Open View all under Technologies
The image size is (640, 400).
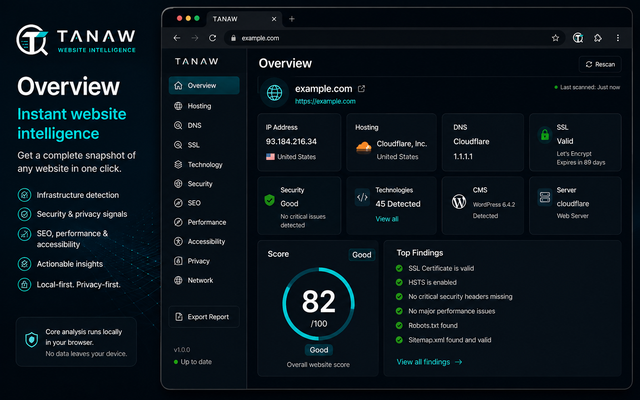point(387,219)
